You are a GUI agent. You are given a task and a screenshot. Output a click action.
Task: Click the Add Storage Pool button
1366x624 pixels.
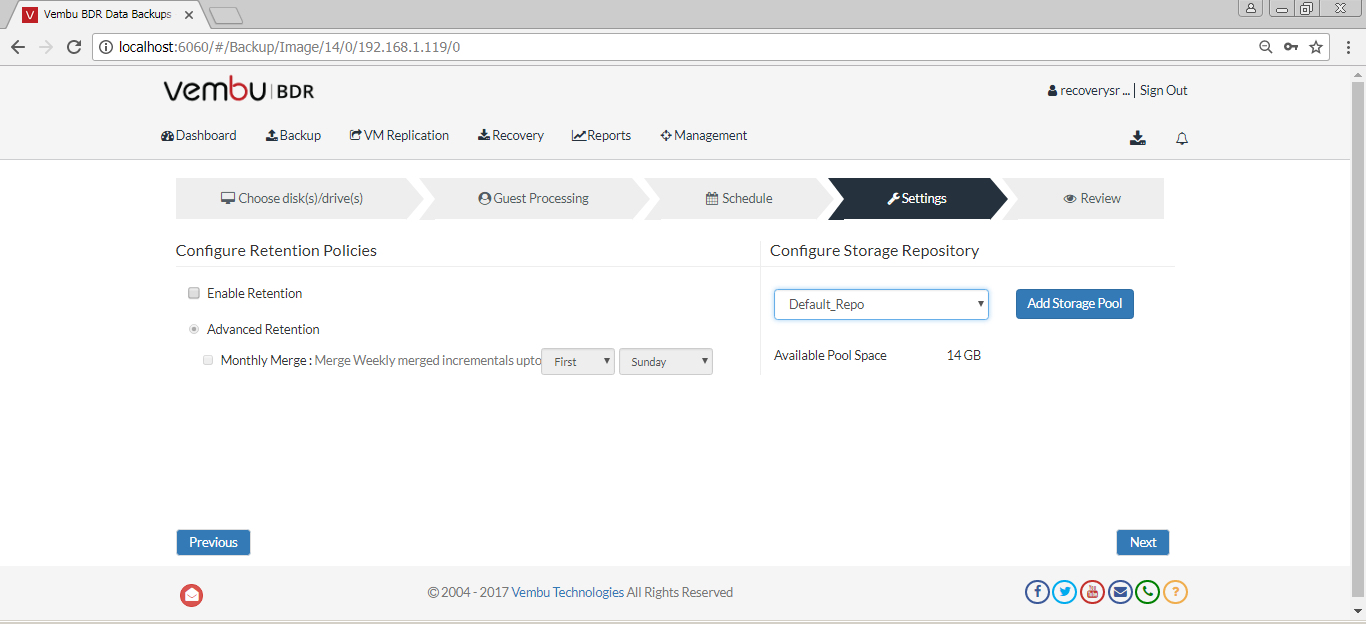tap(1075, 304)
